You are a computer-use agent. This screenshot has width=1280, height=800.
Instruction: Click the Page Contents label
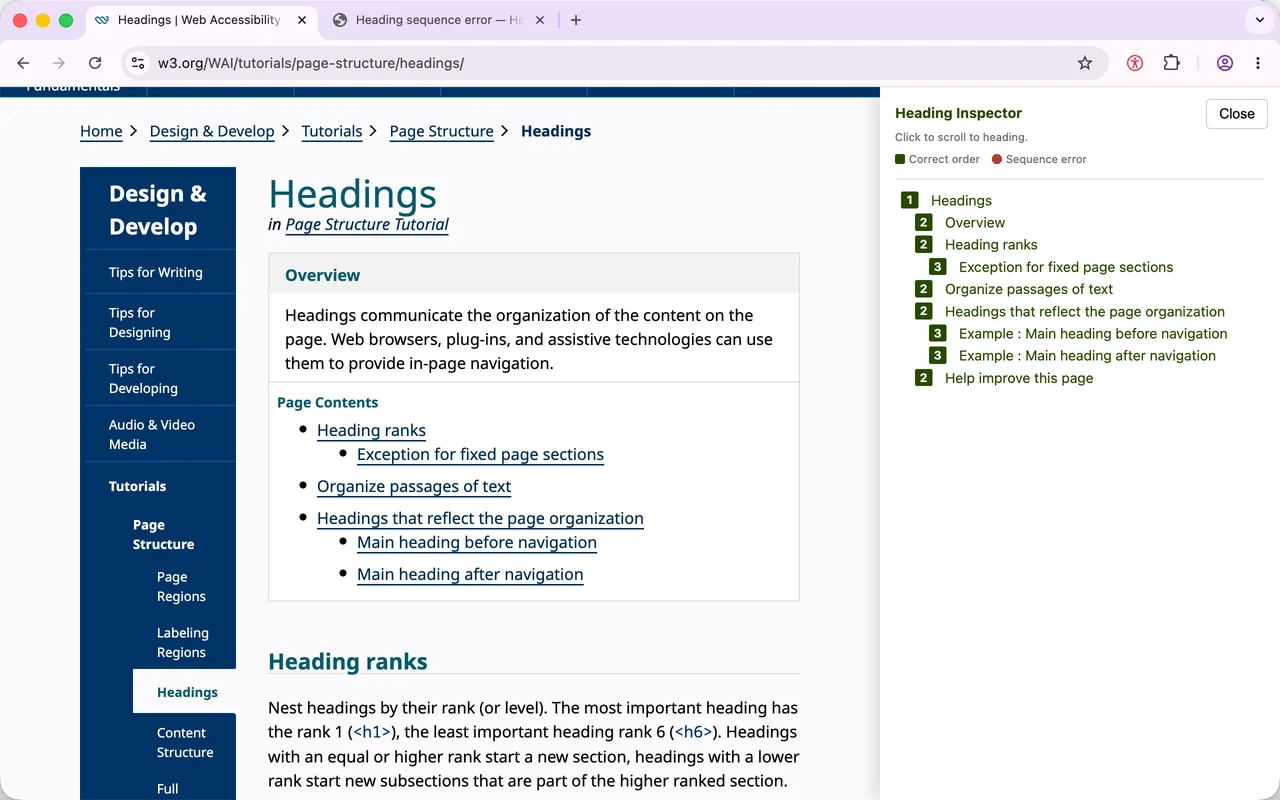pos(327,402)
